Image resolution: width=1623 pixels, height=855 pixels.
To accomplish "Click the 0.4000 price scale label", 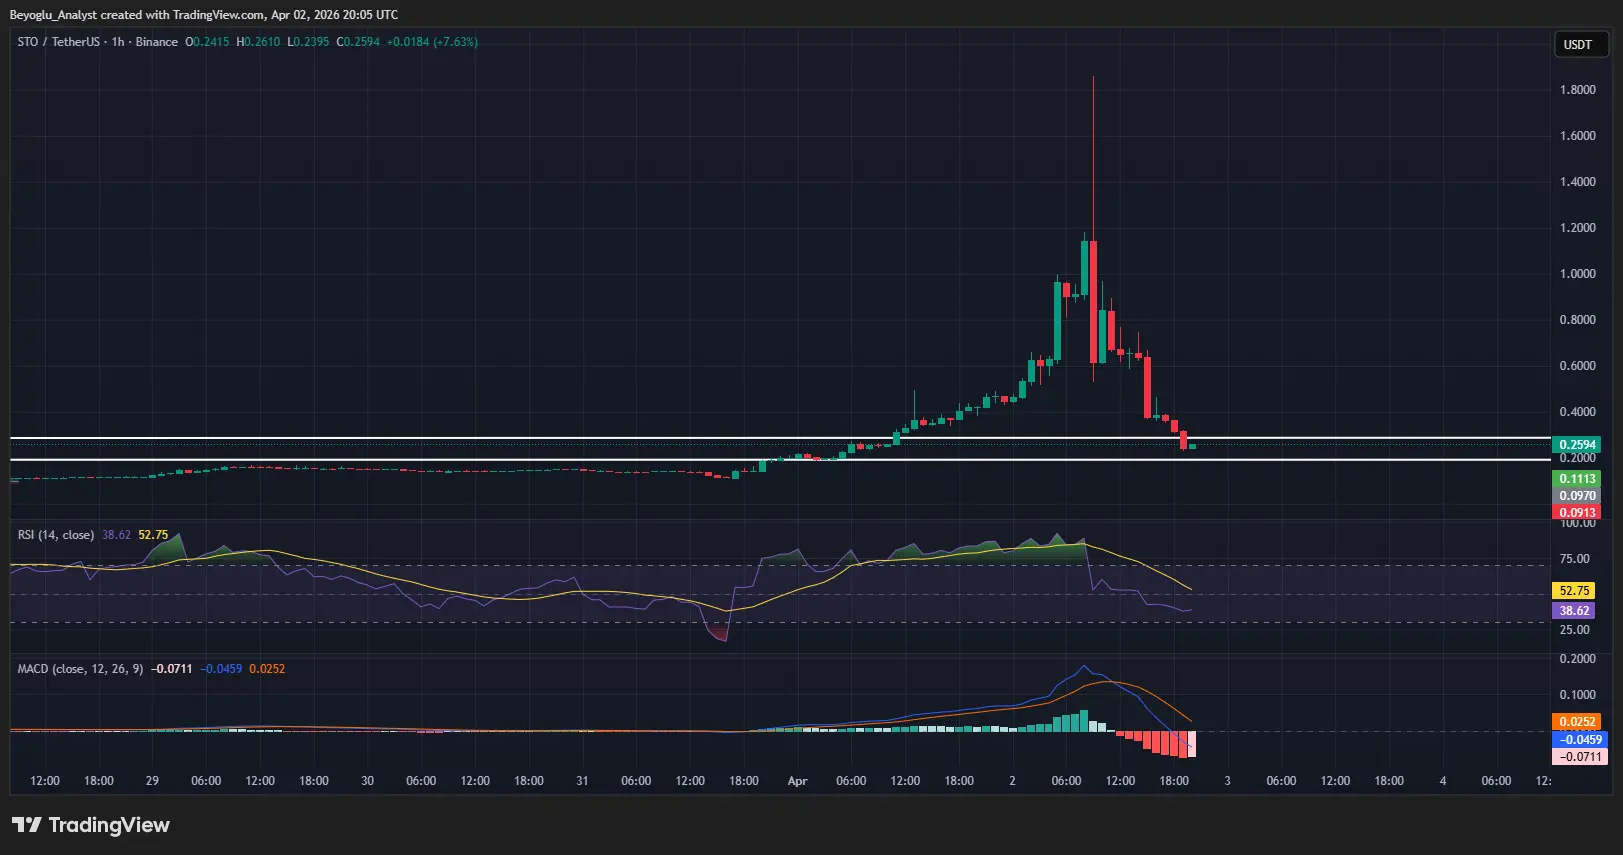I will click(x=1578, y=412).
